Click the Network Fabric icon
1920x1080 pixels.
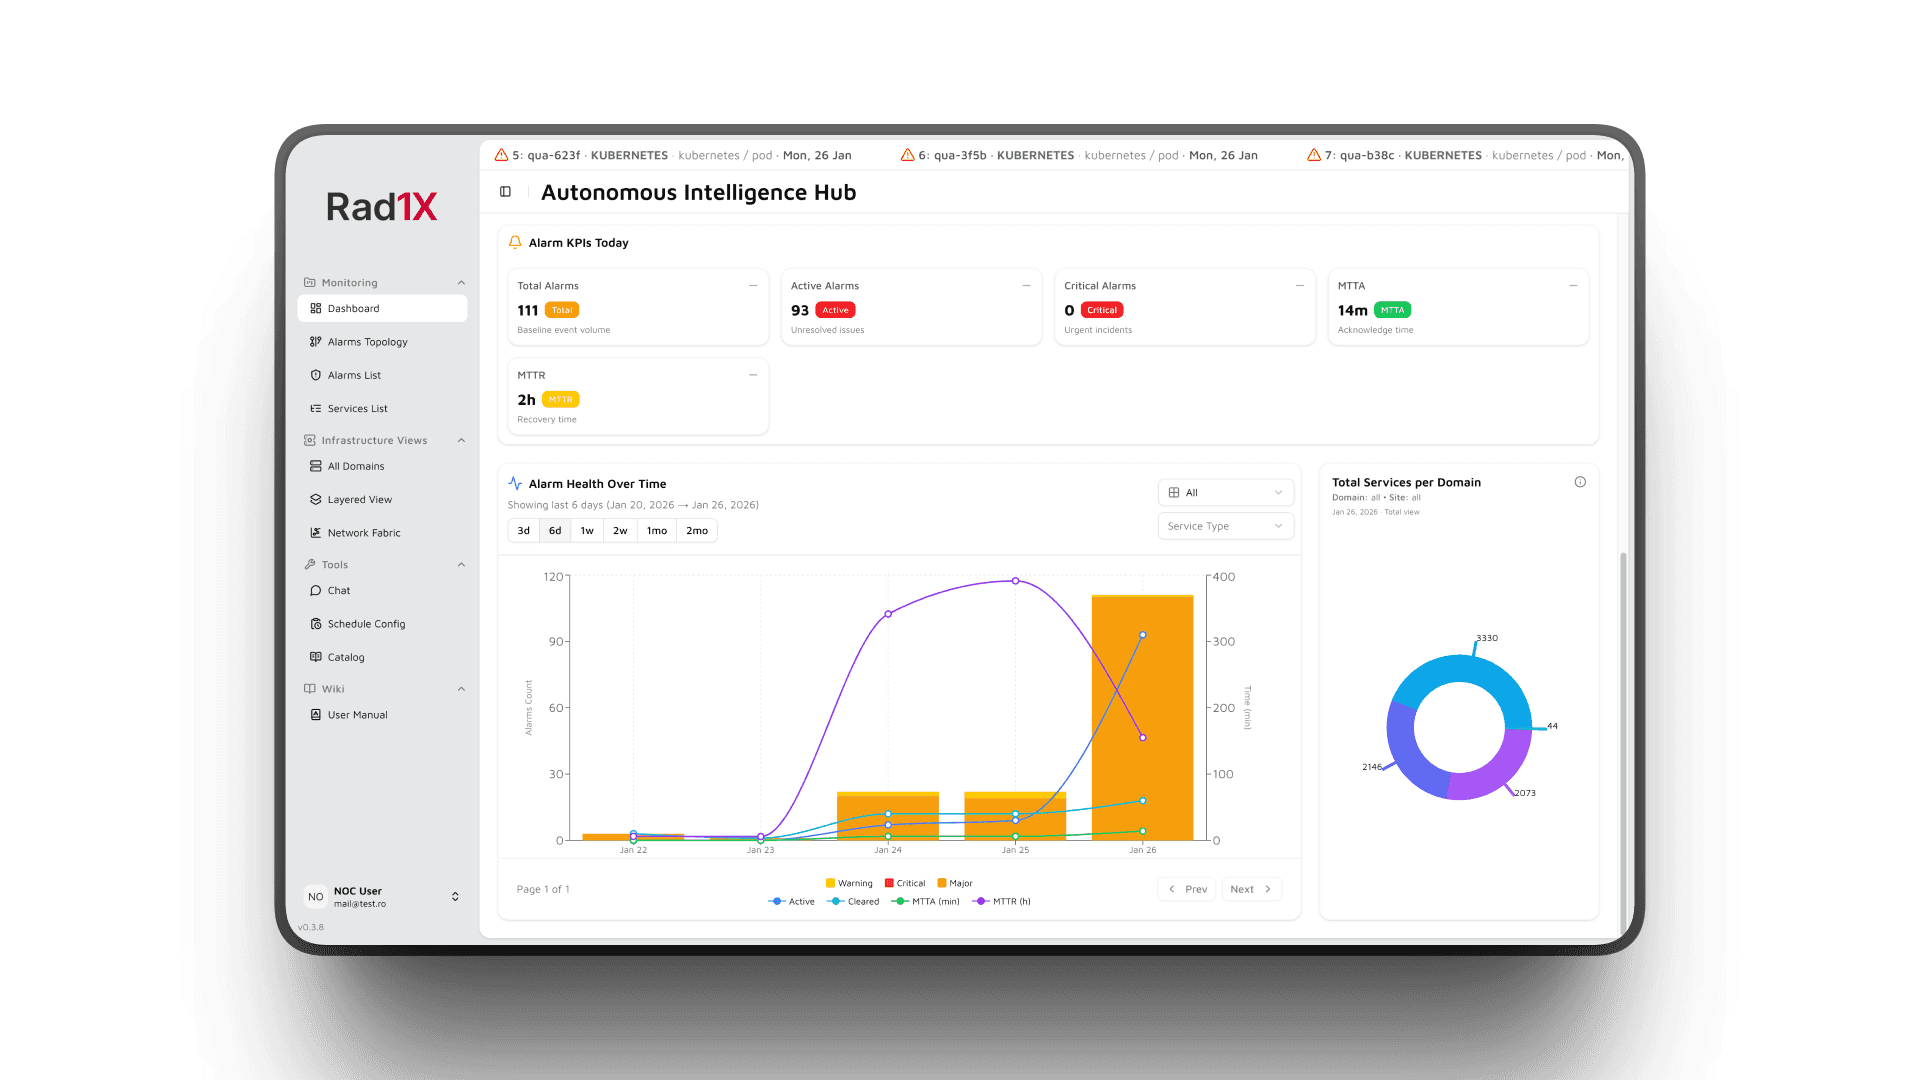coord(316,533)
